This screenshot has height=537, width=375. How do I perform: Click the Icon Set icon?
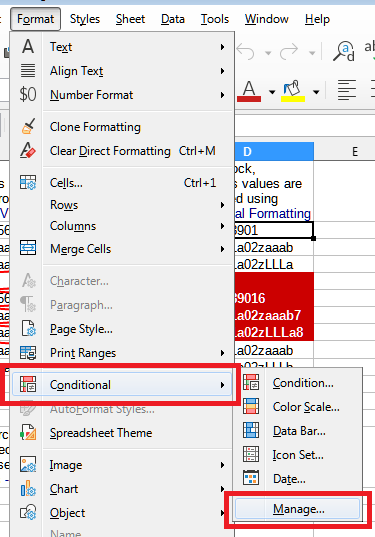[251, 454]
